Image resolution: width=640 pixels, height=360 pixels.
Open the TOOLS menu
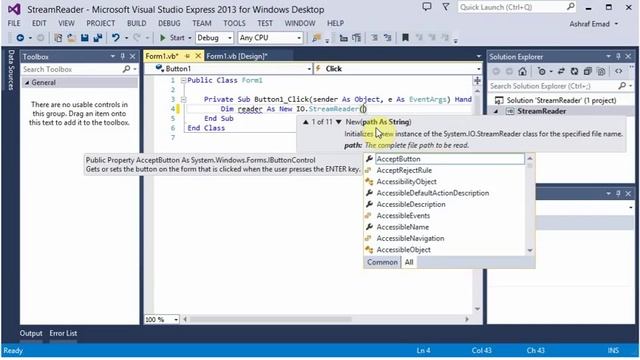[234, 23]
